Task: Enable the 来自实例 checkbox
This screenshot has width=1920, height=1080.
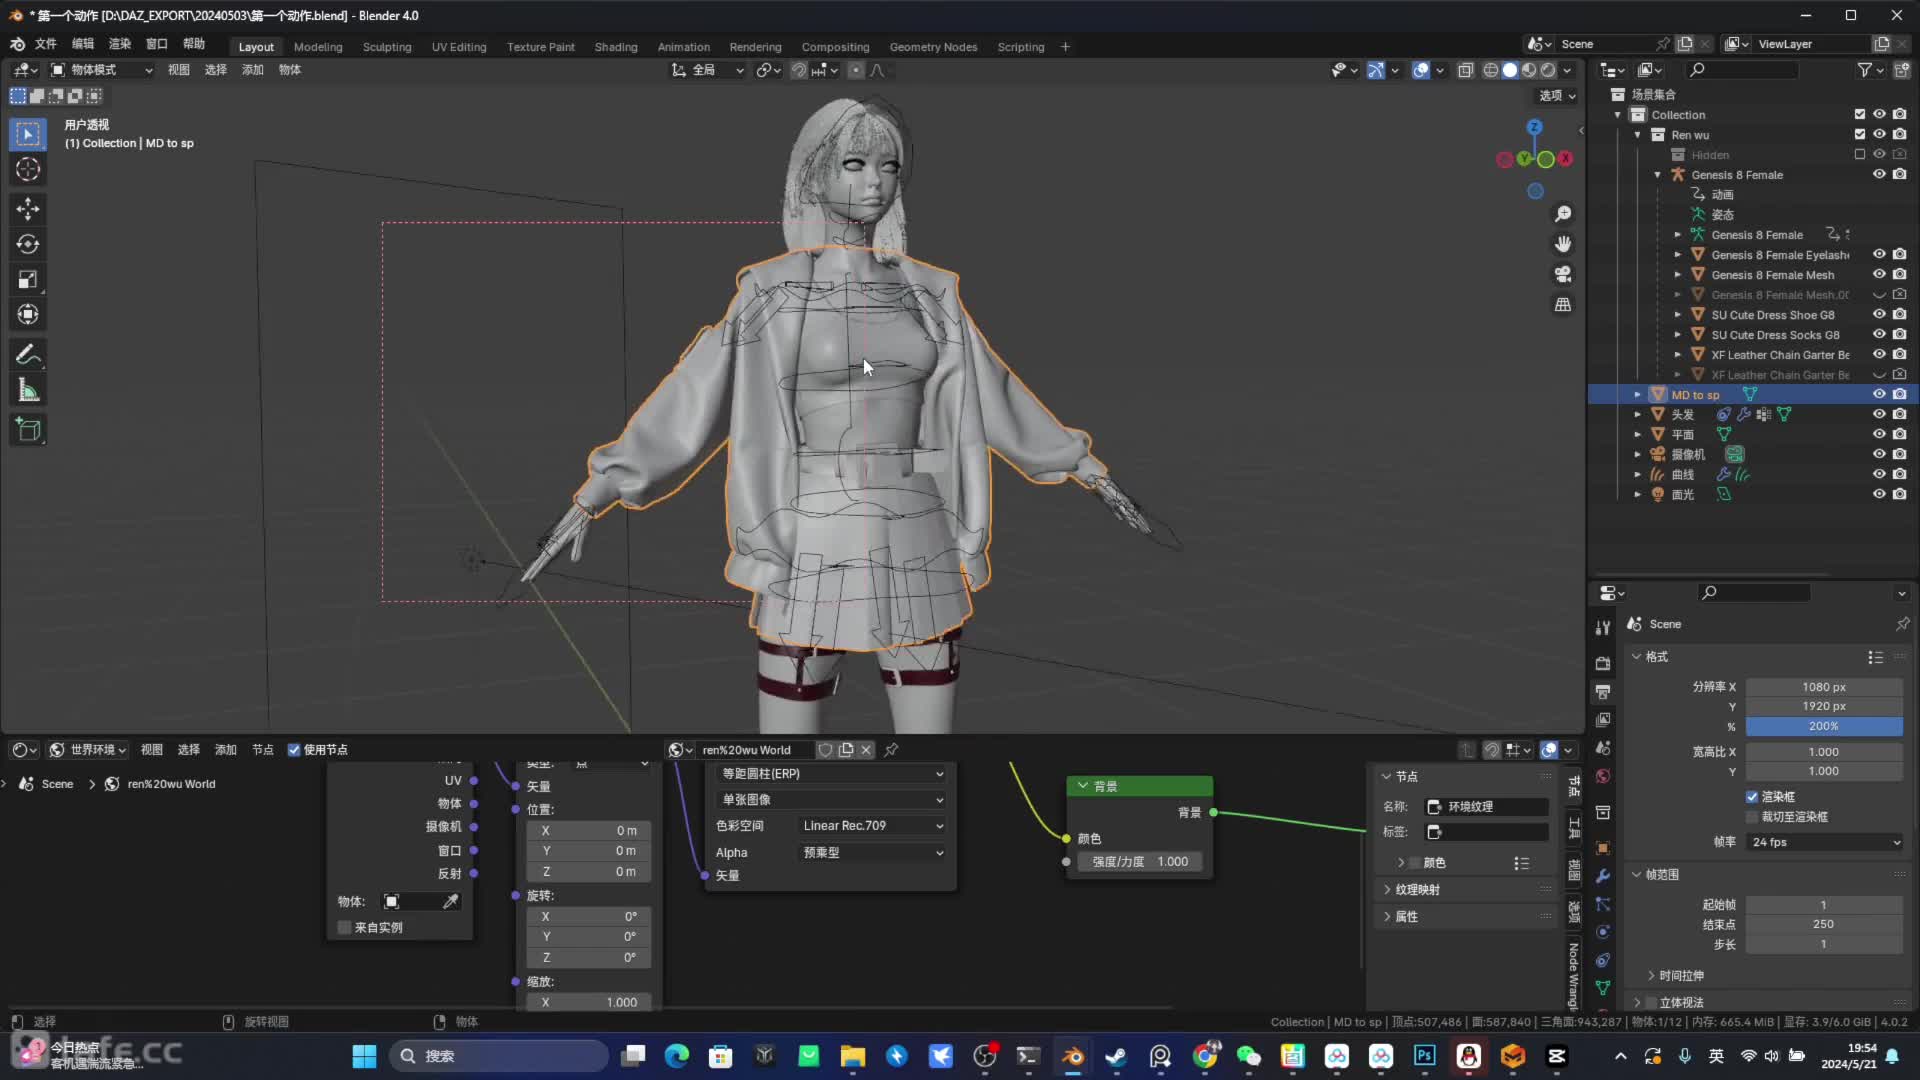Action: [345, 928]
